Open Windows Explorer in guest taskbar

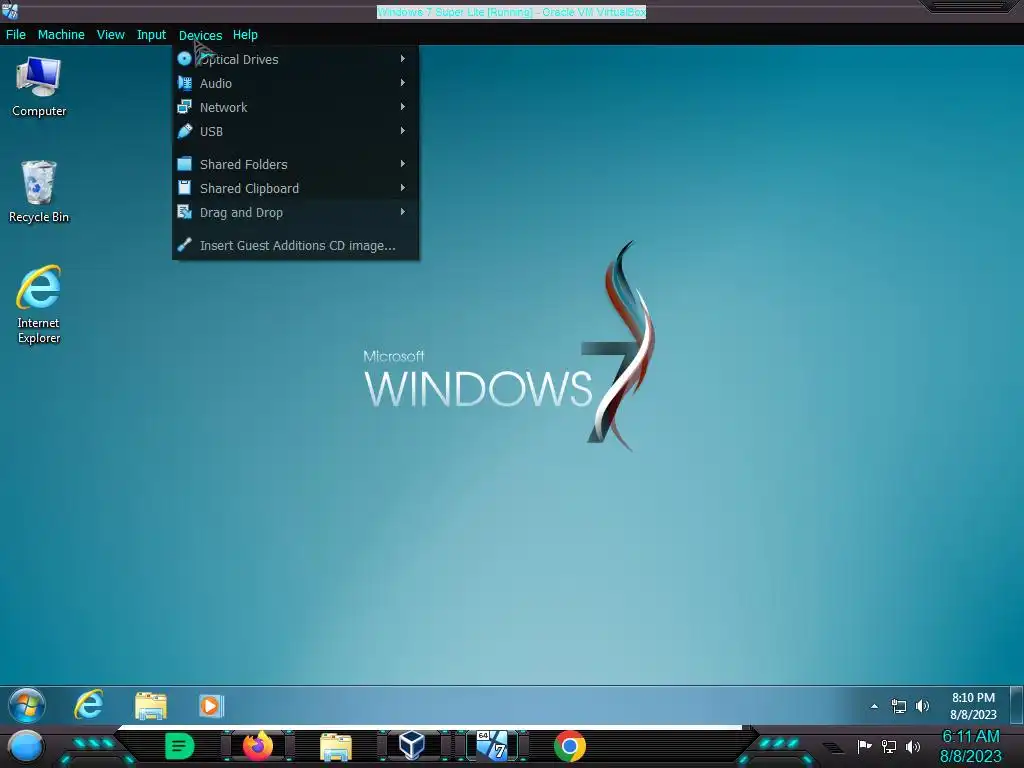tap(151, 706)
